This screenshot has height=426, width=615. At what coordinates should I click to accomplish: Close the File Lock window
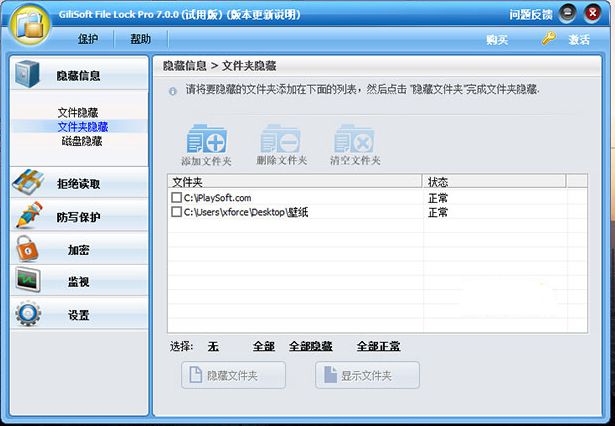[x=593, y=14]
